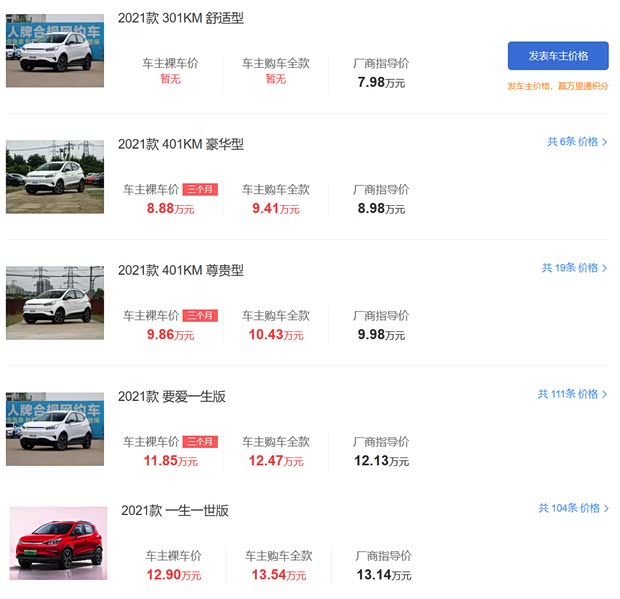This screenshot has height=599, width=620.
Task: Expand the 共111条 价格 link
Action: point(573,394)
